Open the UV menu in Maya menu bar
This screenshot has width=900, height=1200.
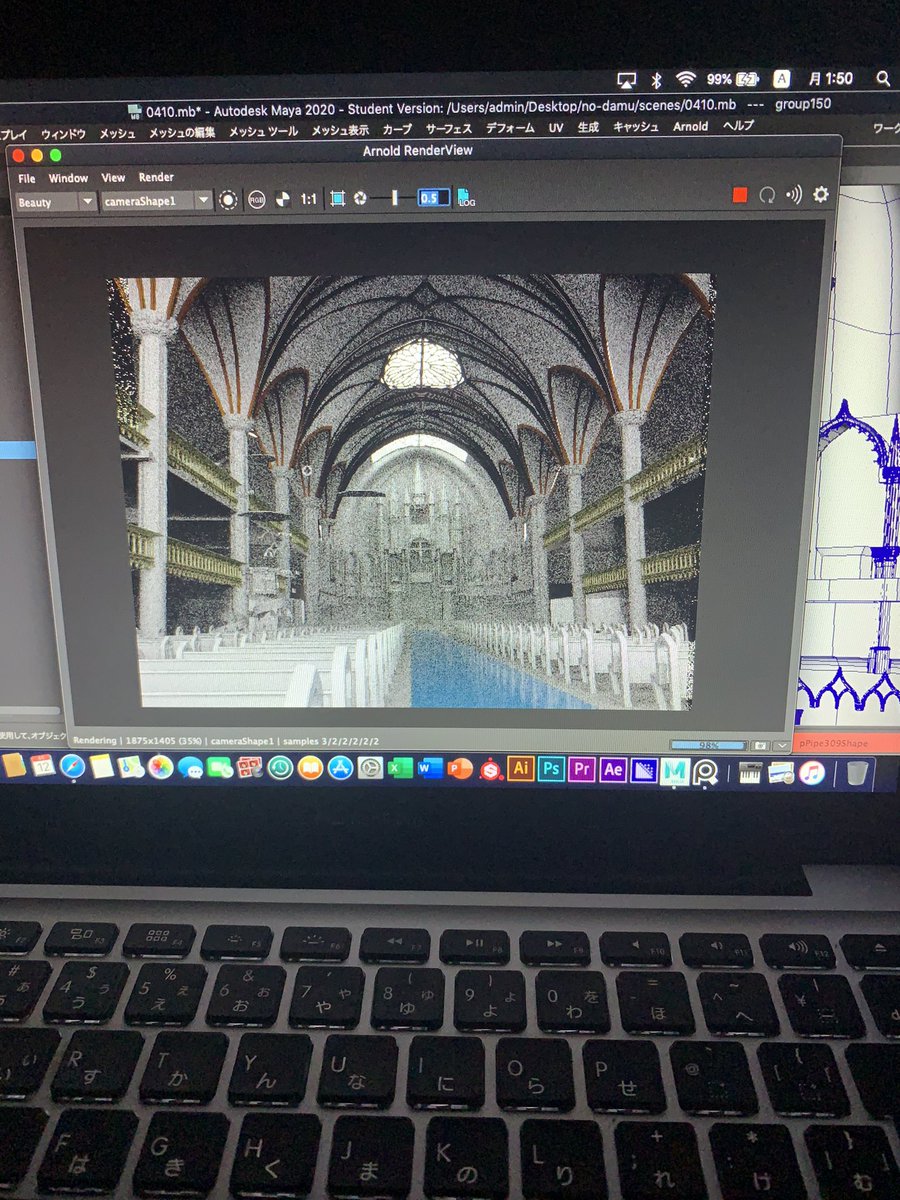(x=556, y=128)
